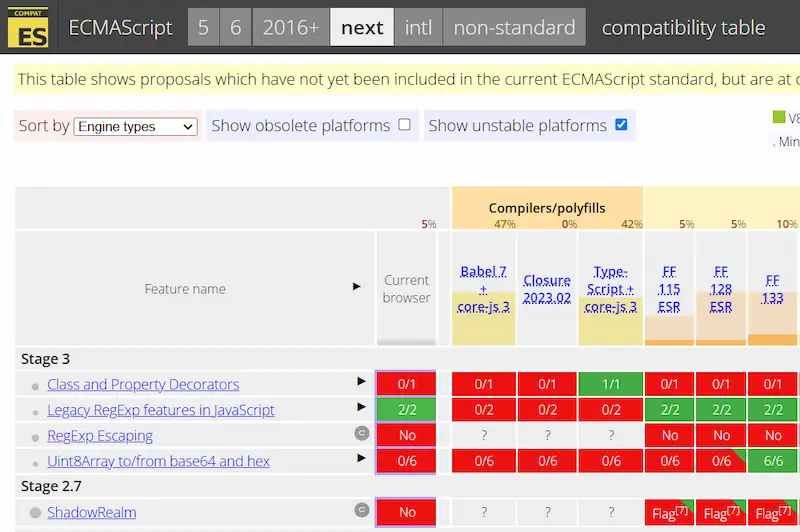Open Class and Property Decorators link

[143, 385]
